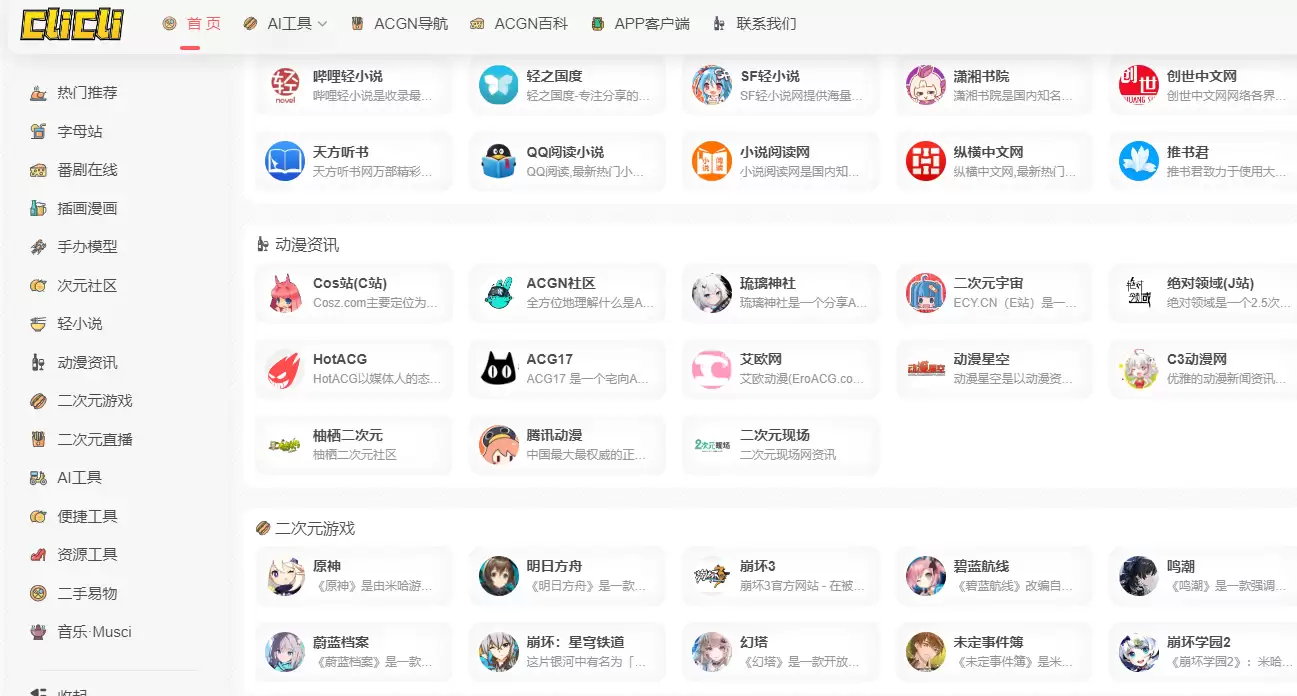Click the 动漫星空 logo icon

coord(926,369)
